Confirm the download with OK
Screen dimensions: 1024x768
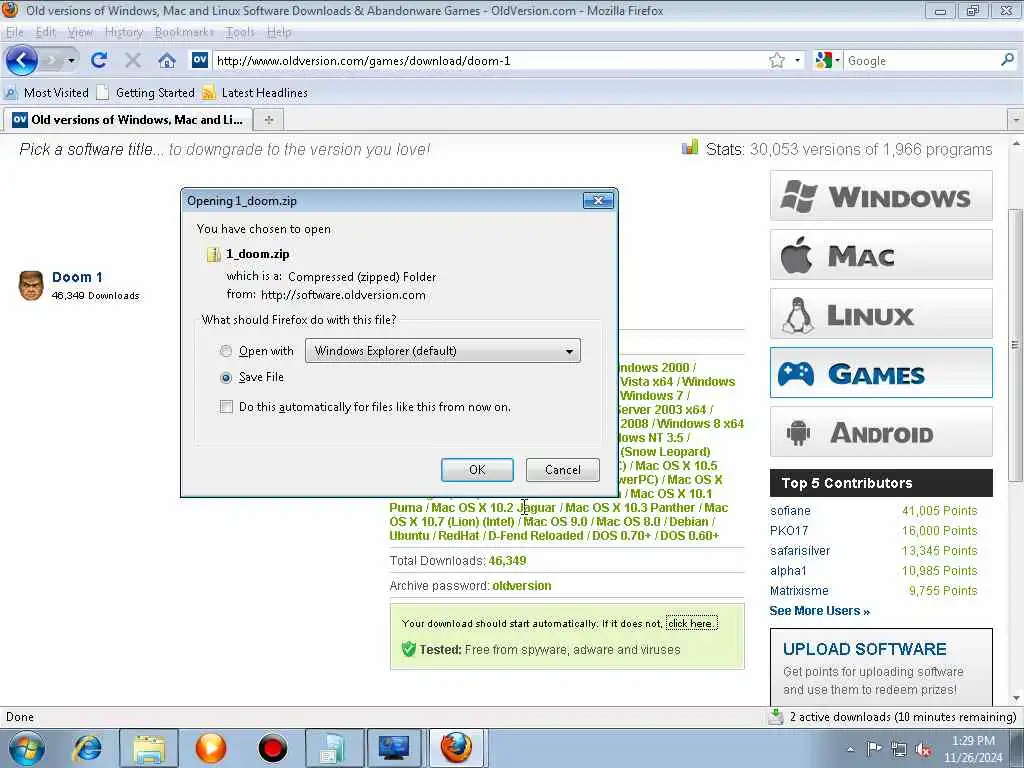[x=477, y=470]
